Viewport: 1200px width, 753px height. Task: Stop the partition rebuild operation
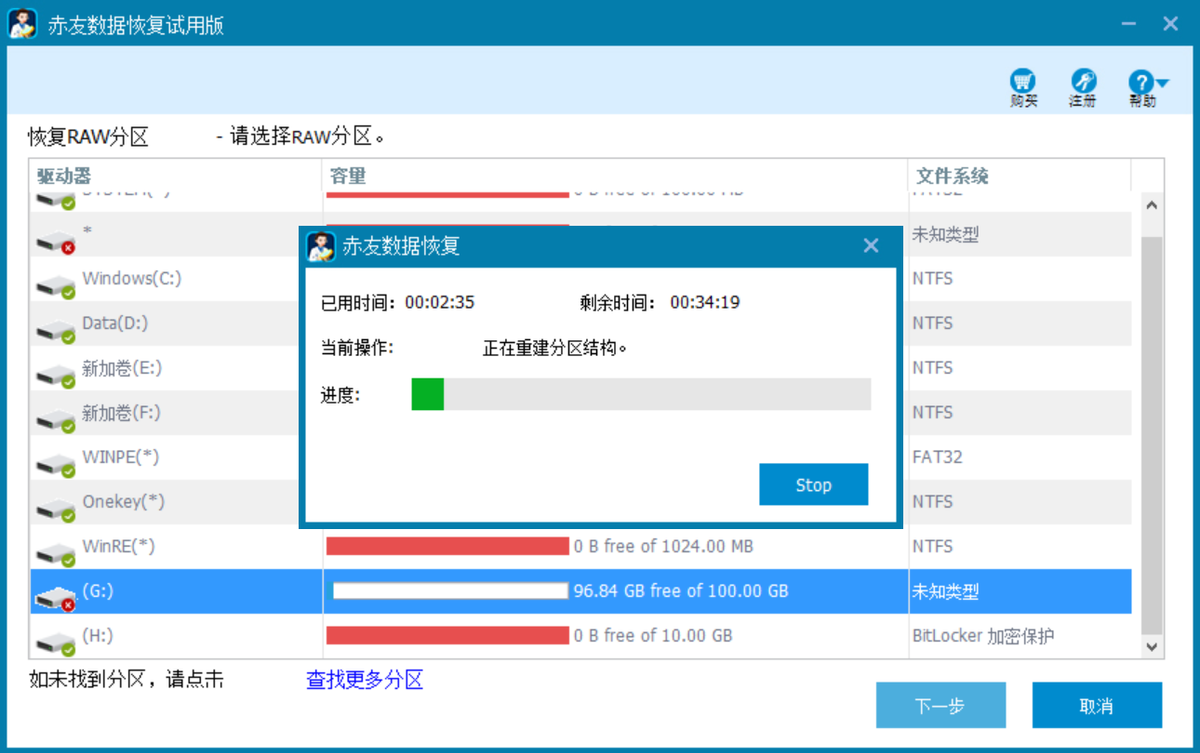(x=813, y=485)
